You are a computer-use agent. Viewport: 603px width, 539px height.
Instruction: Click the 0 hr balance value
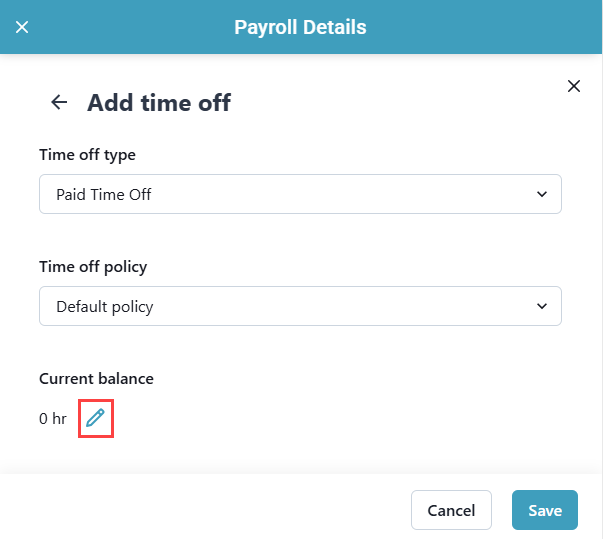pos(53,419)
